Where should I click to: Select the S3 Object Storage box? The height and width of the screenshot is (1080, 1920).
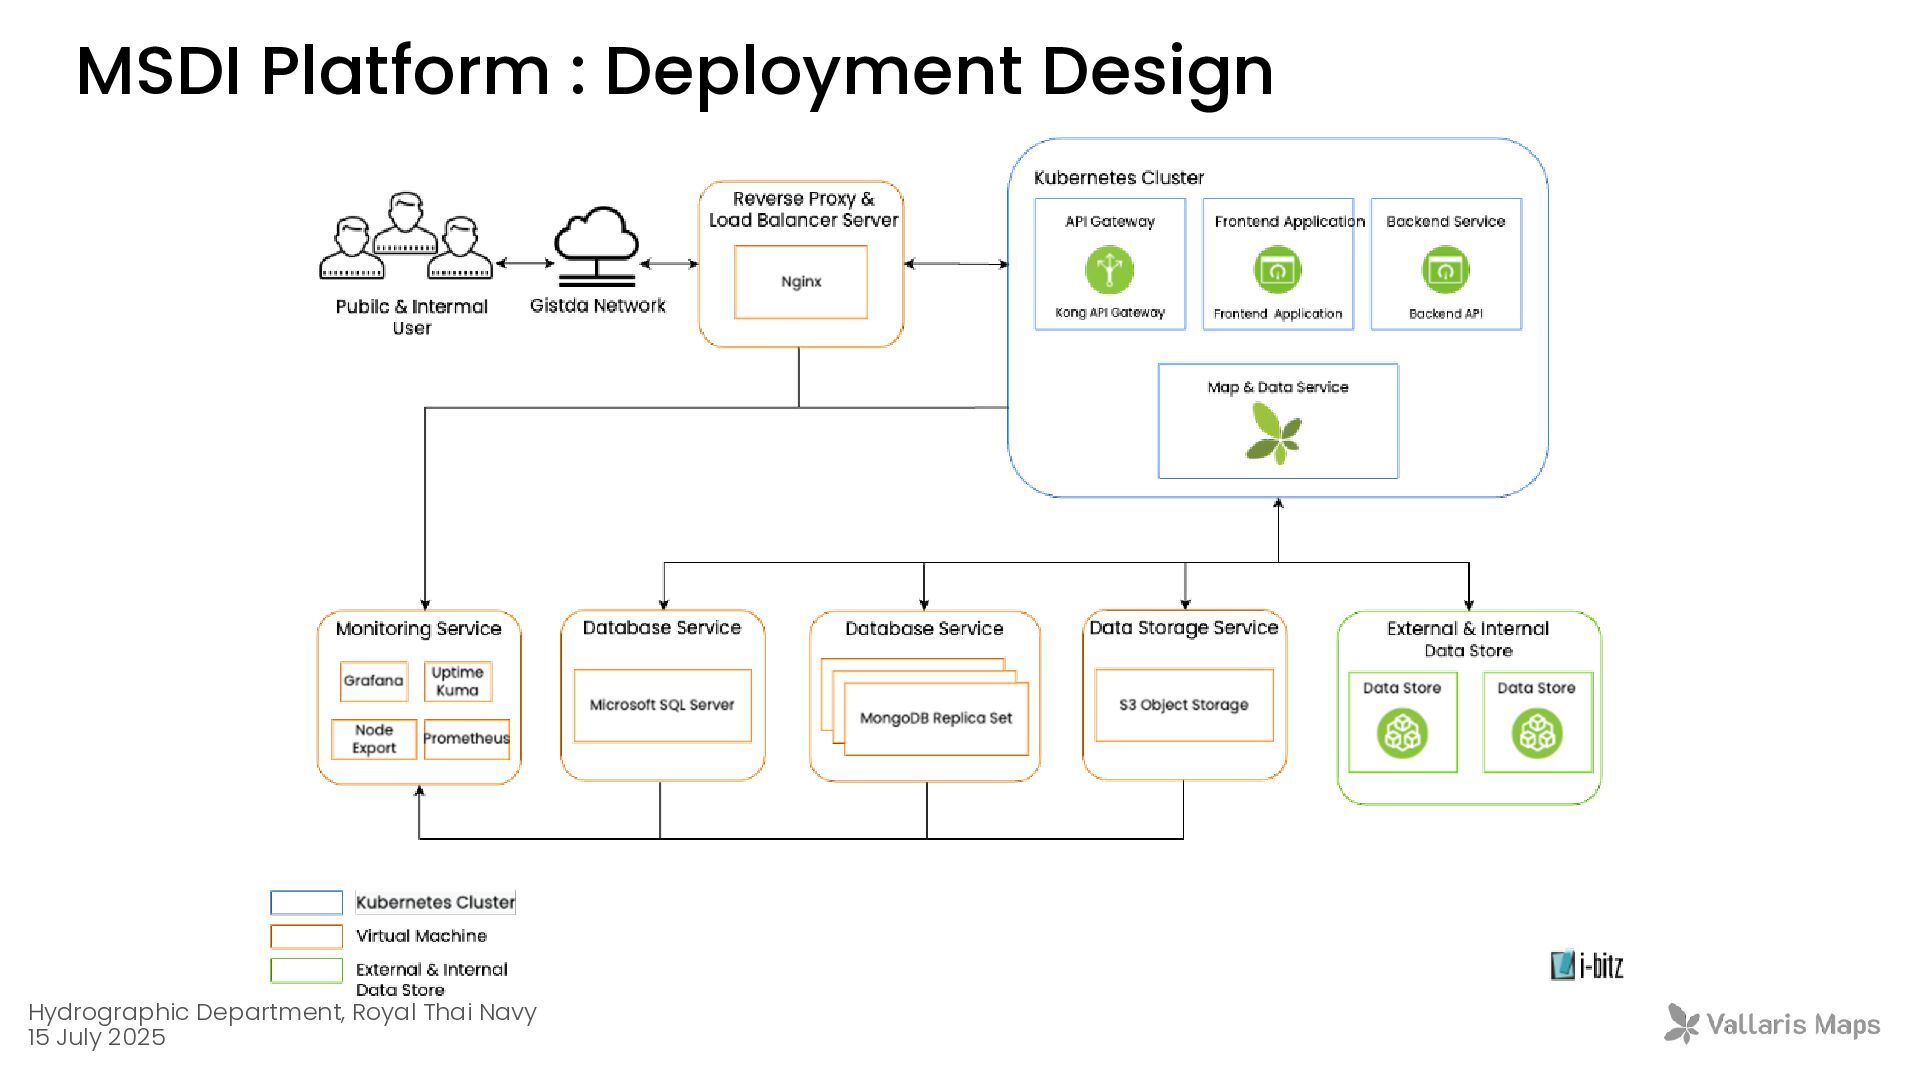click(x=1184, y=705)
